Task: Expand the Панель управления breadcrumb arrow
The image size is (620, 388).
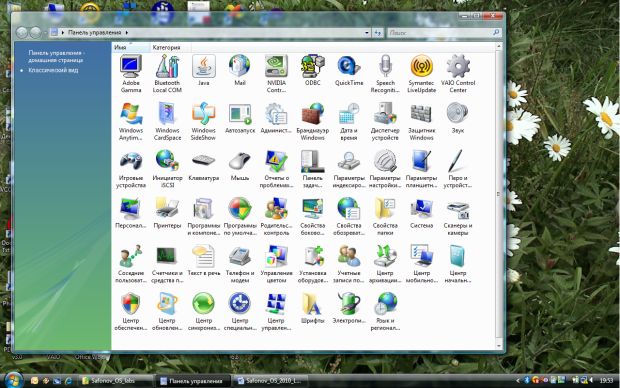Action: pos(127,32)
